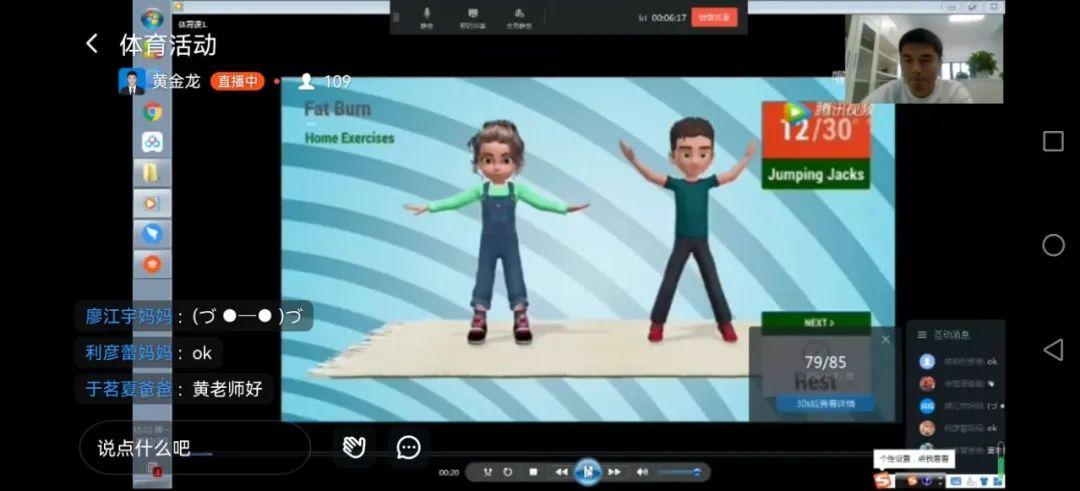Toggle mute speaker icon in player
The height and width of the screenshot is (491, 1080).
tap(642, 472)
